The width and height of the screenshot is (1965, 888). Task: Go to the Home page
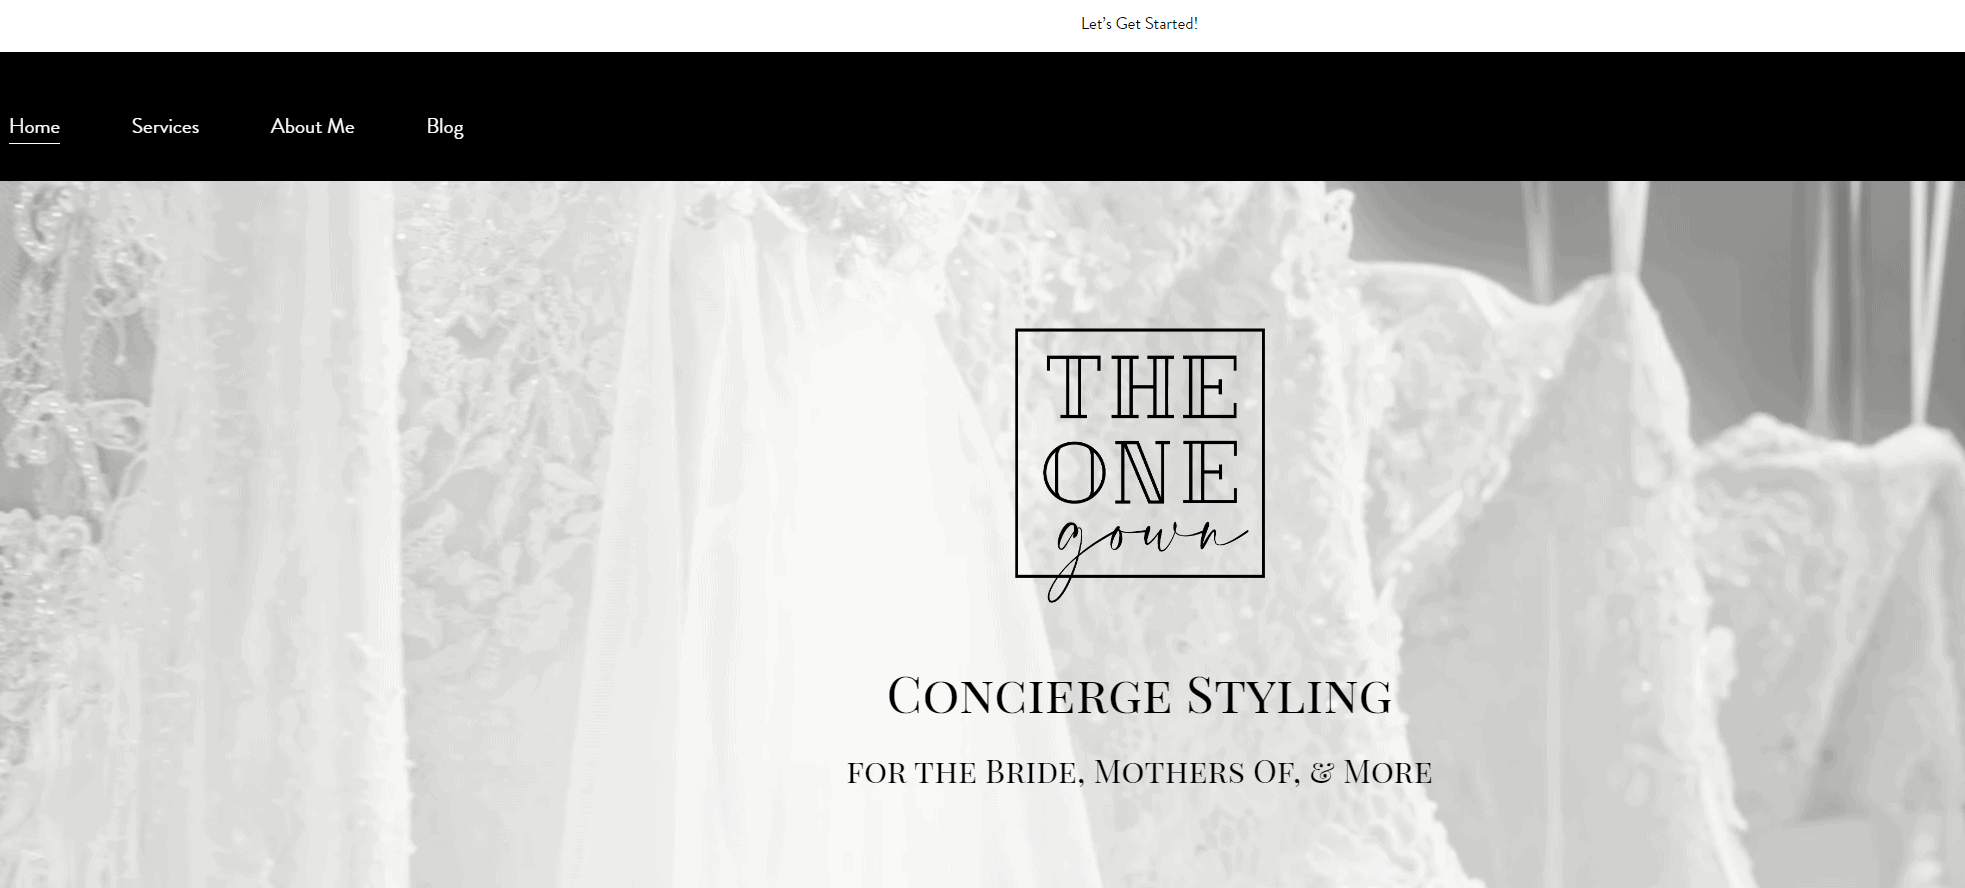pos(35,126)
